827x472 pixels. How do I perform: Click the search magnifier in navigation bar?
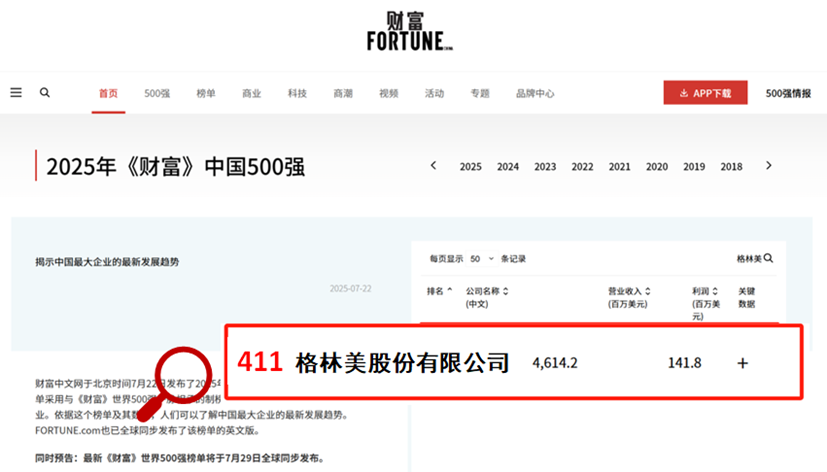coord(45,93)
